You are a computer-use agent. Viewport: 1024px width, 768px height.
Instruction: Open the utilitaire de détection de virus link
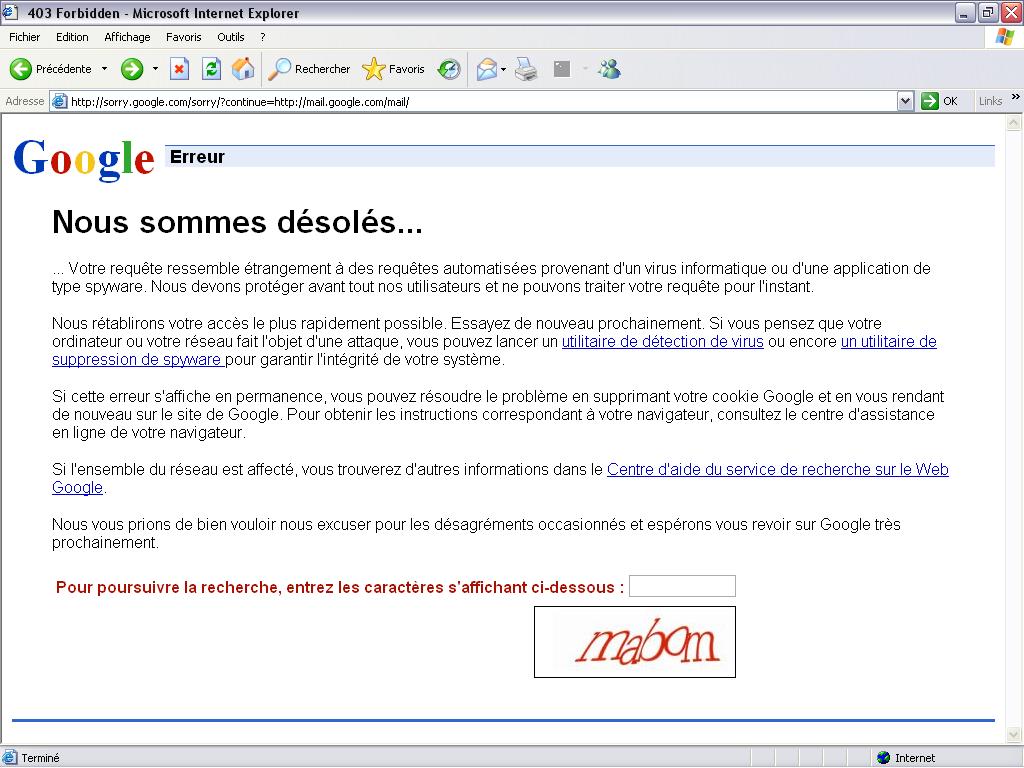pos(662,342)
